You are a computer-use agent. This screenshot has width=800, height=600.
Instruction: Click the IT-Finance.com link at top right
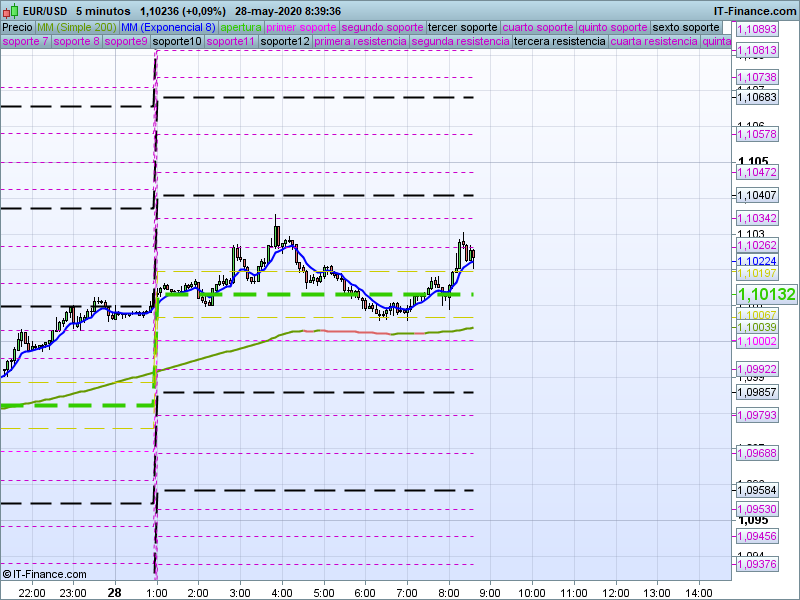[755, 11]
